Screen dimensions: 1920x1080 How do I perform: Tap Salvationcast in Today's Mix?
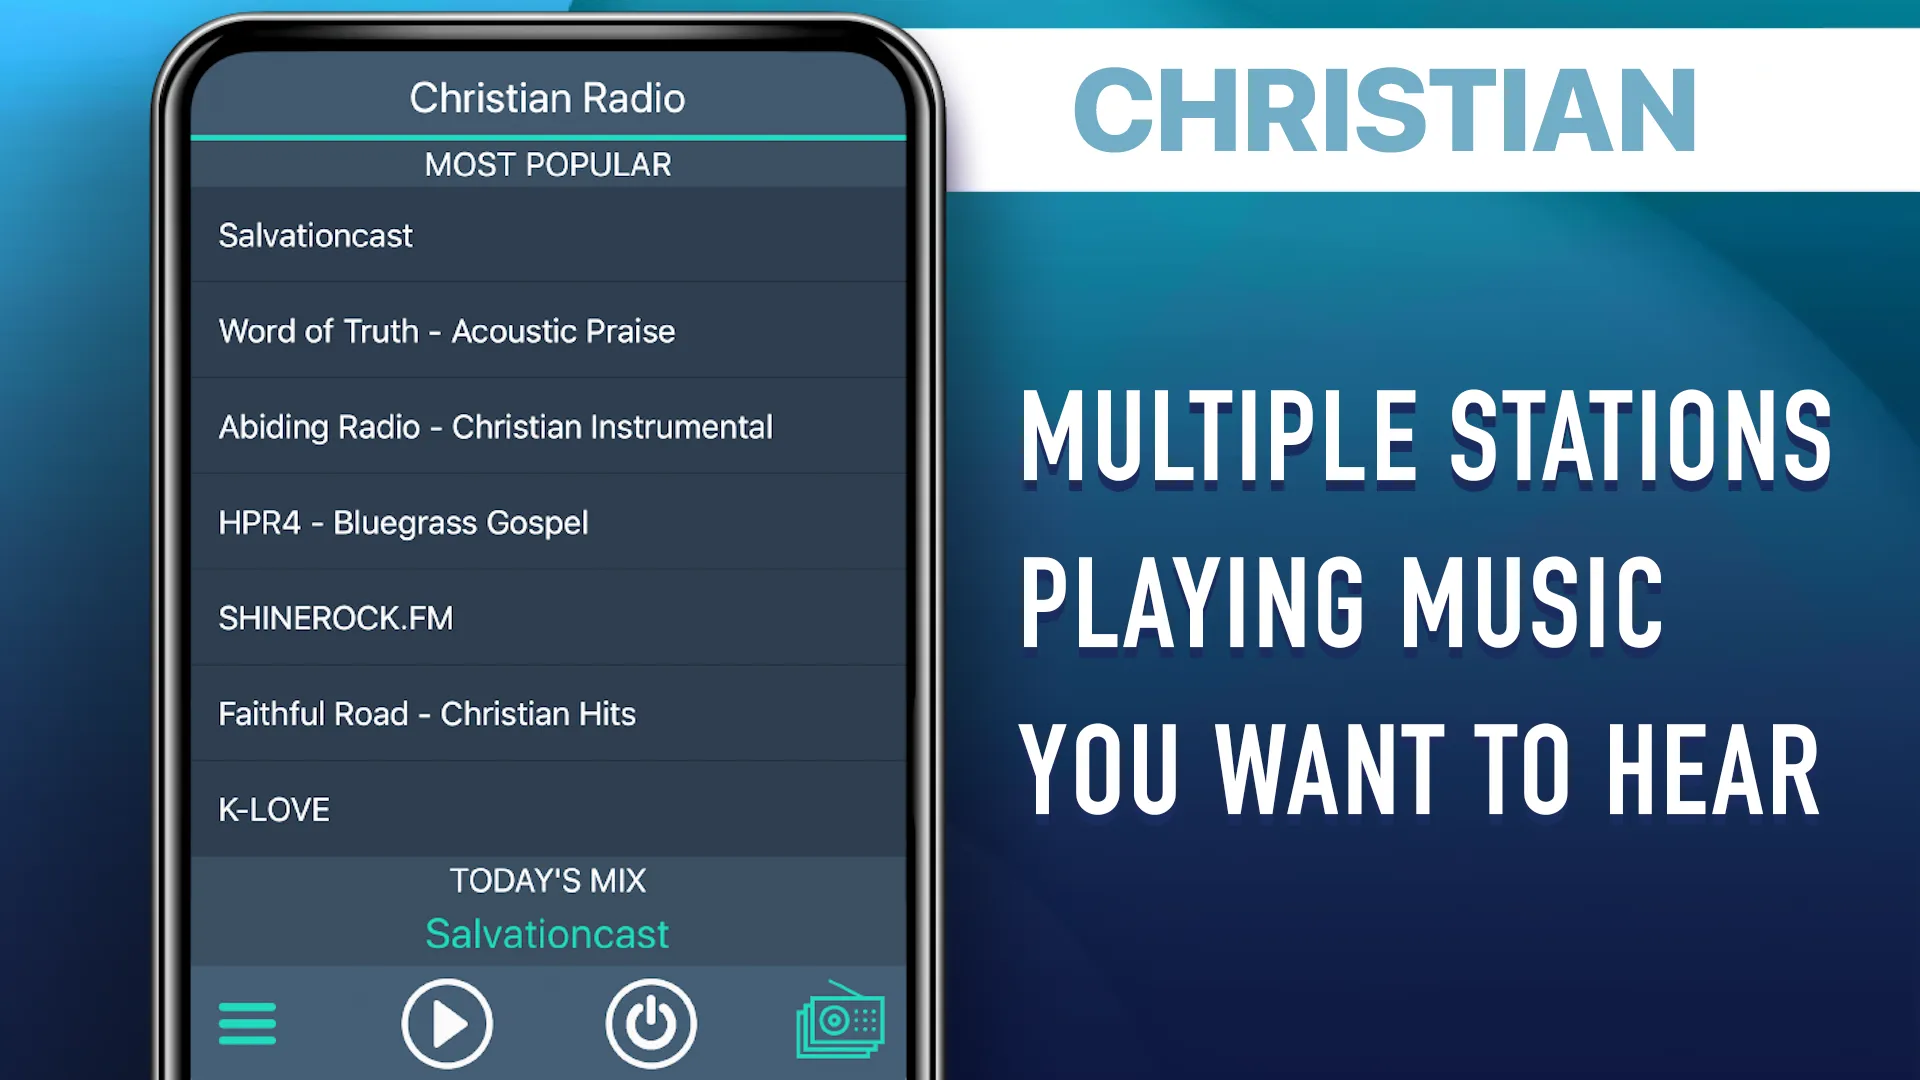(x=545, y=932)
